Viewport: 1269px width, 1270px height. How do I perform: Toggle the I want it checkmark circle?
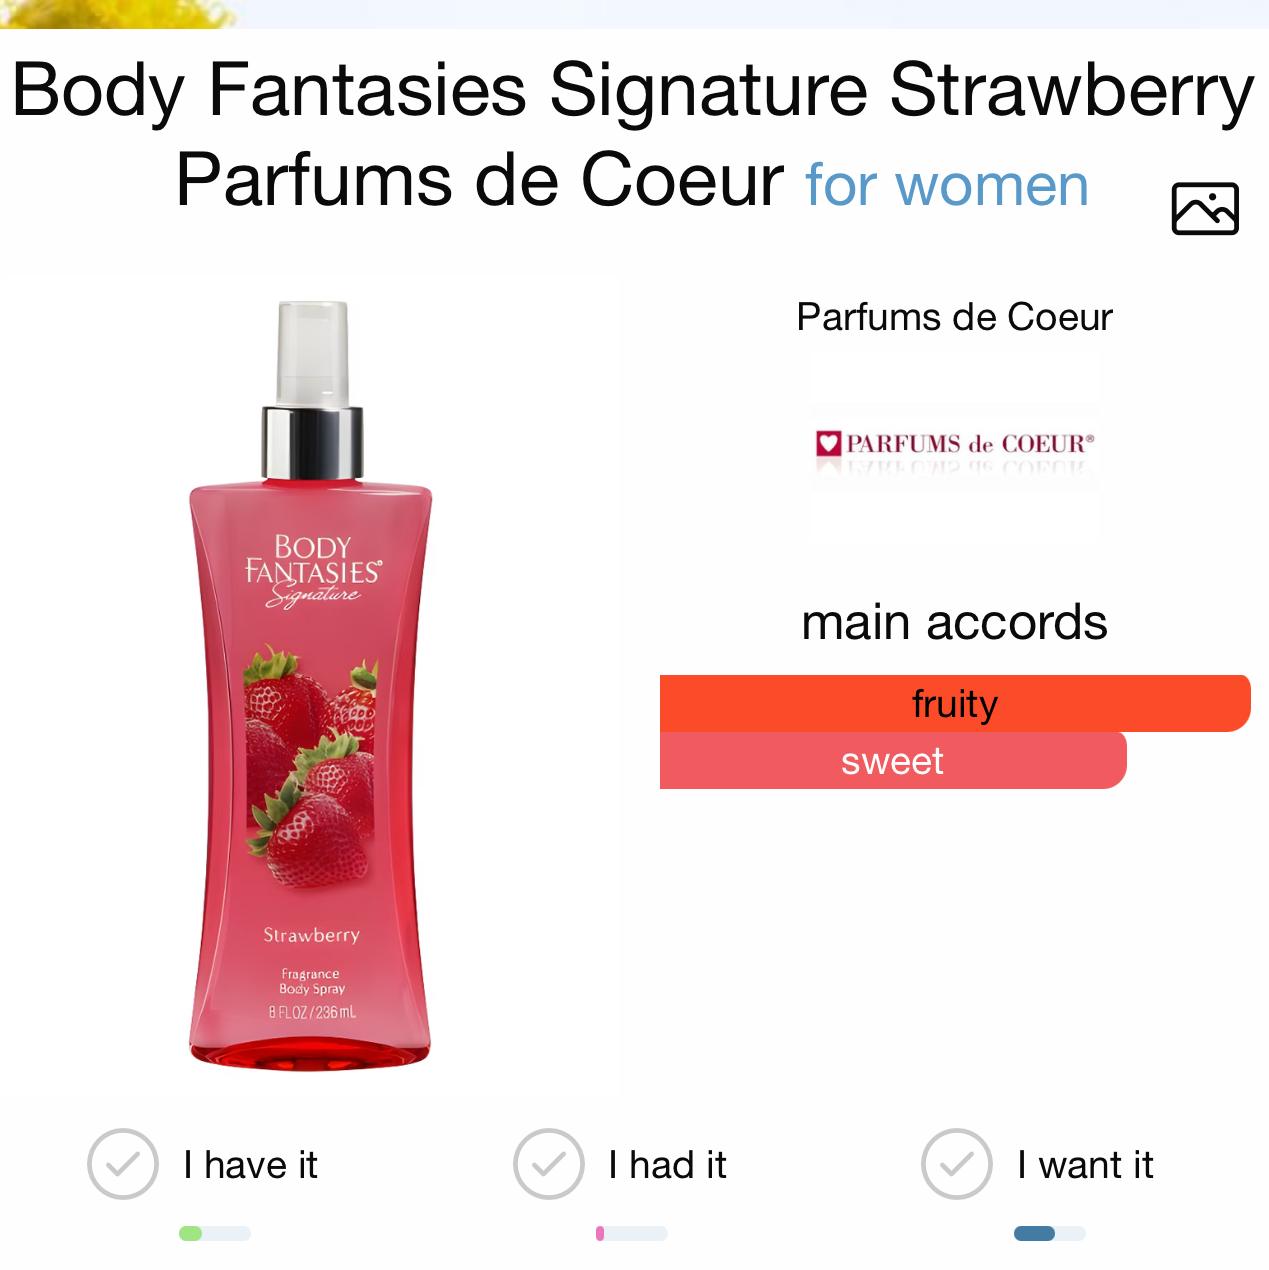(x=957, y=1164)
